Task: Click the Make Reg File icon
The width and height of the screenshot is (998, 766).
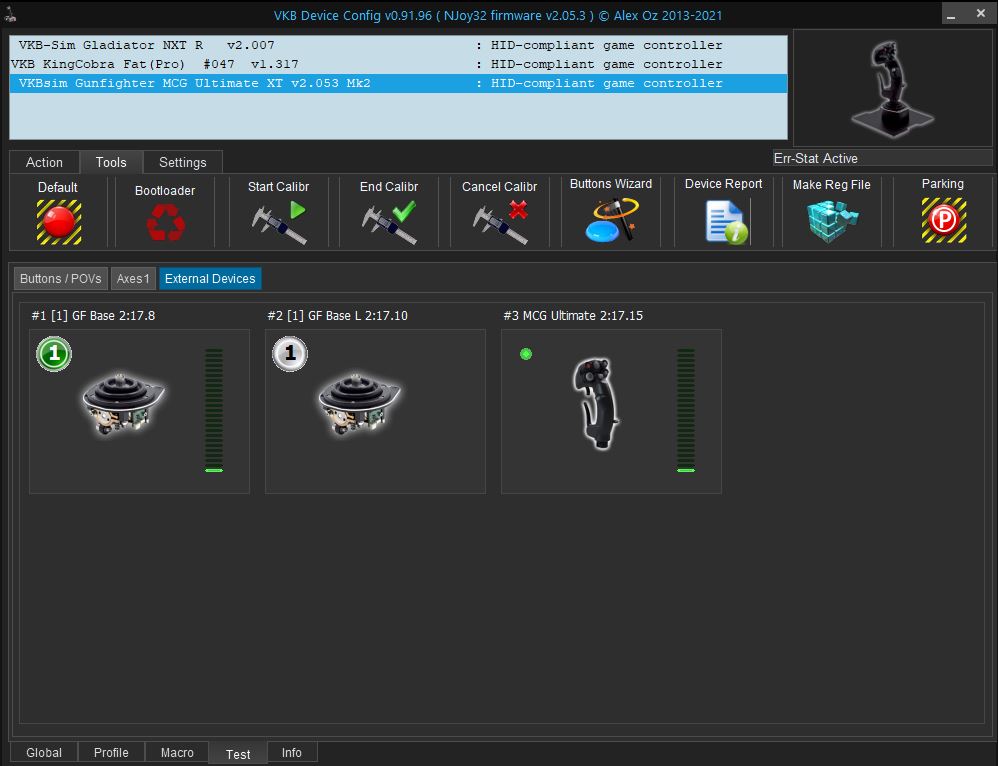Action: pyautogui.click(x=832, y=221)
